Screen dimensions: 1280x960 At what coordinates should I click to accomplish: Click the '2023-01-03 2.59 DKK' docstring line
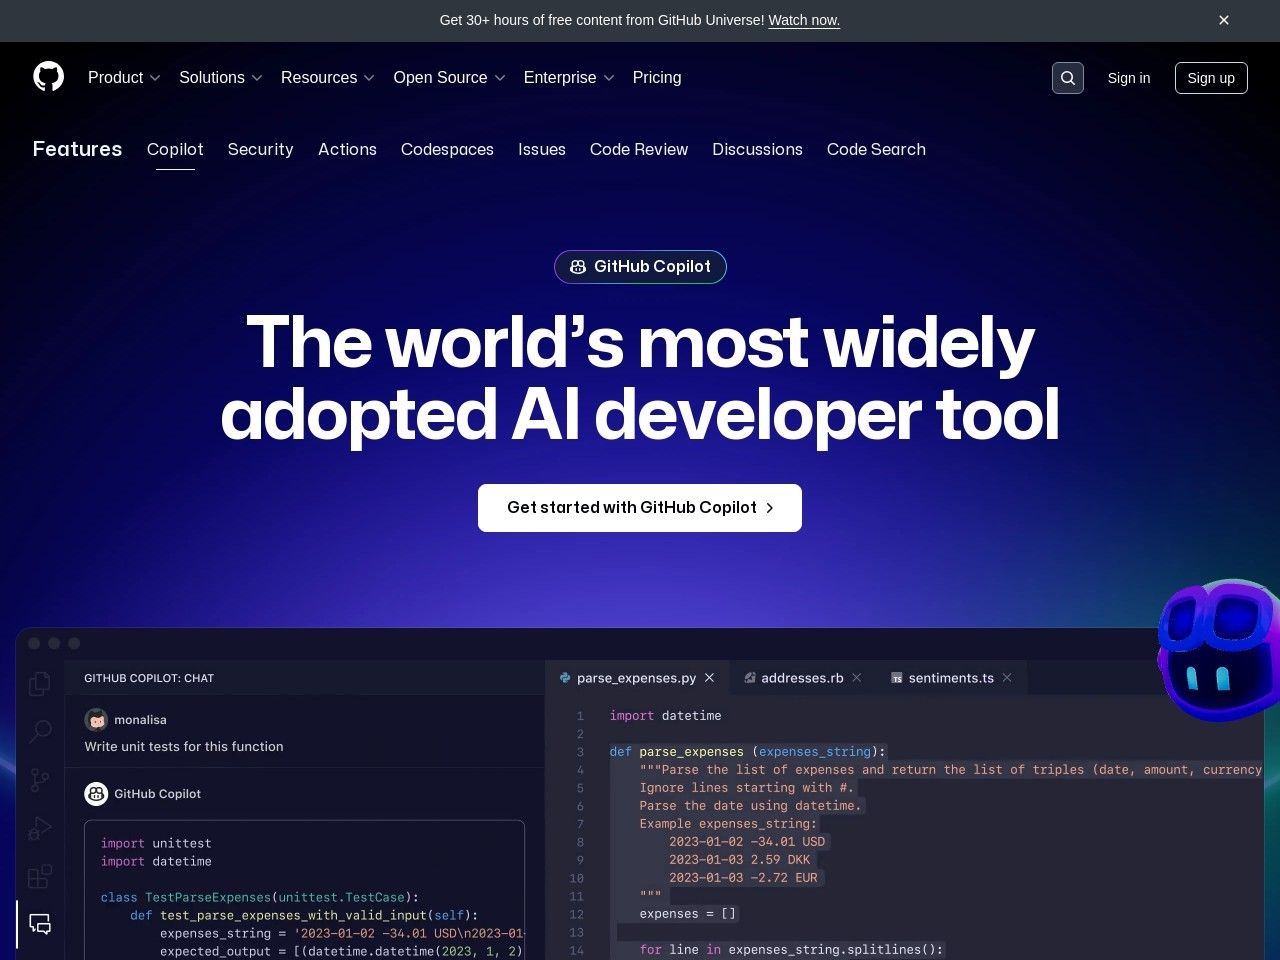pos(740,860)
